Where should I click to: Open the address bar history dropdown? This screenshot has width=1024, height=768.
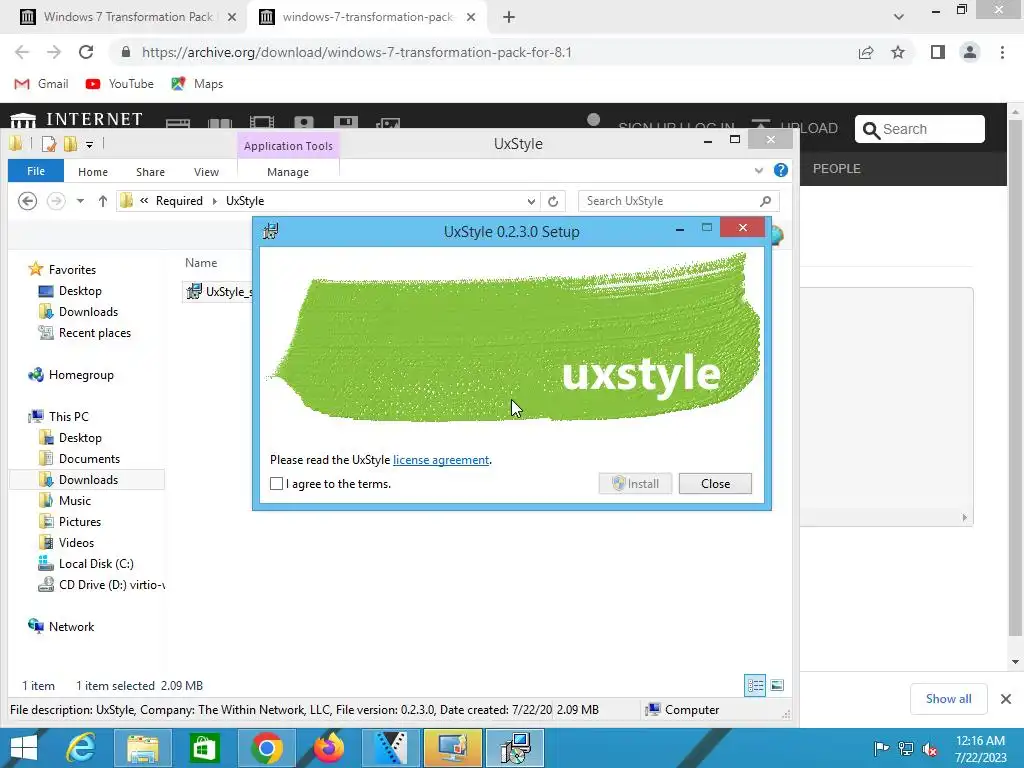[x=531, y=201]
